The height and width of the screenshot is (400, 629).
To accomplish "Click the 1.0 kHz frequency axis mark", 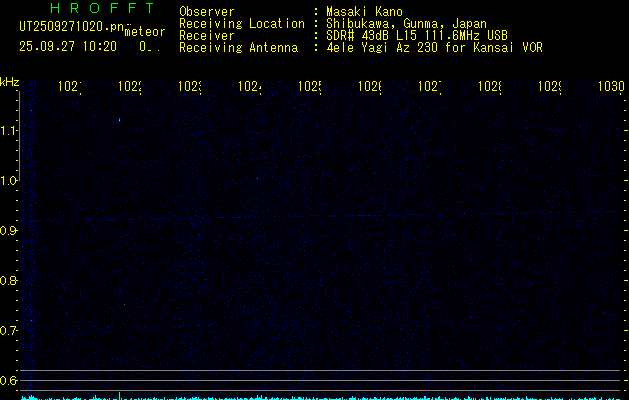I will [9, 181].
